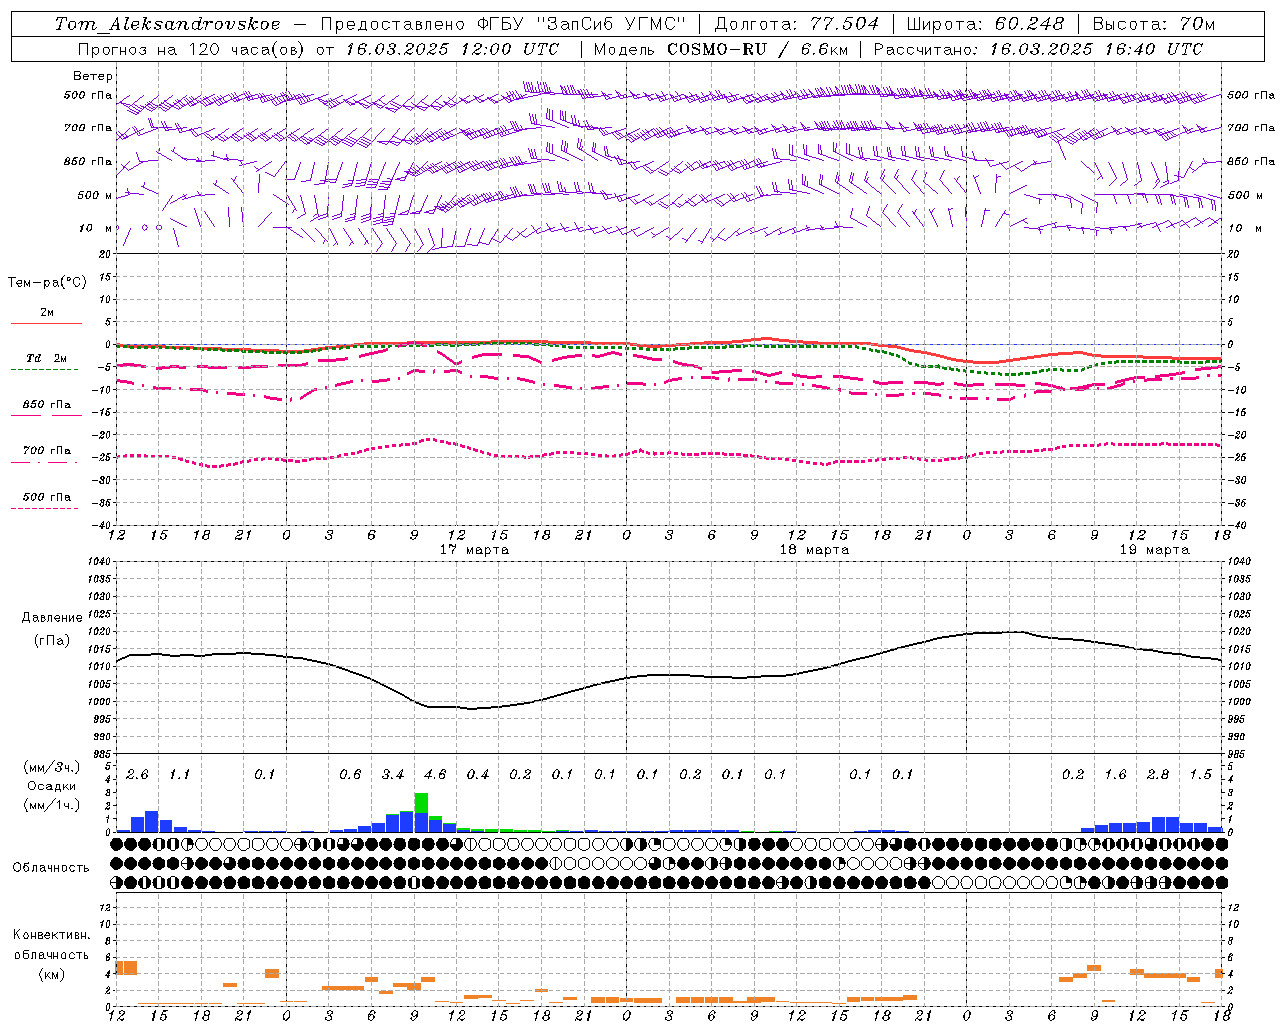This screenshot has height=1024, width=1280.
Task: Click the '(мм/3ч.)' precipitation unit label
Action: tap(52, 767)
